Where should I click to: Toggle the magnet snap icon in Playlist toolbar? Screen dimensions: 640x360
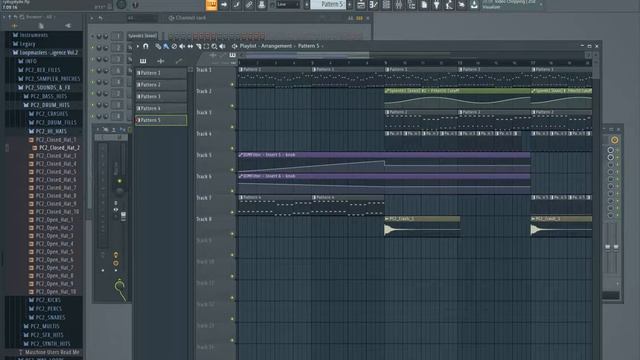tap(146, 47)
